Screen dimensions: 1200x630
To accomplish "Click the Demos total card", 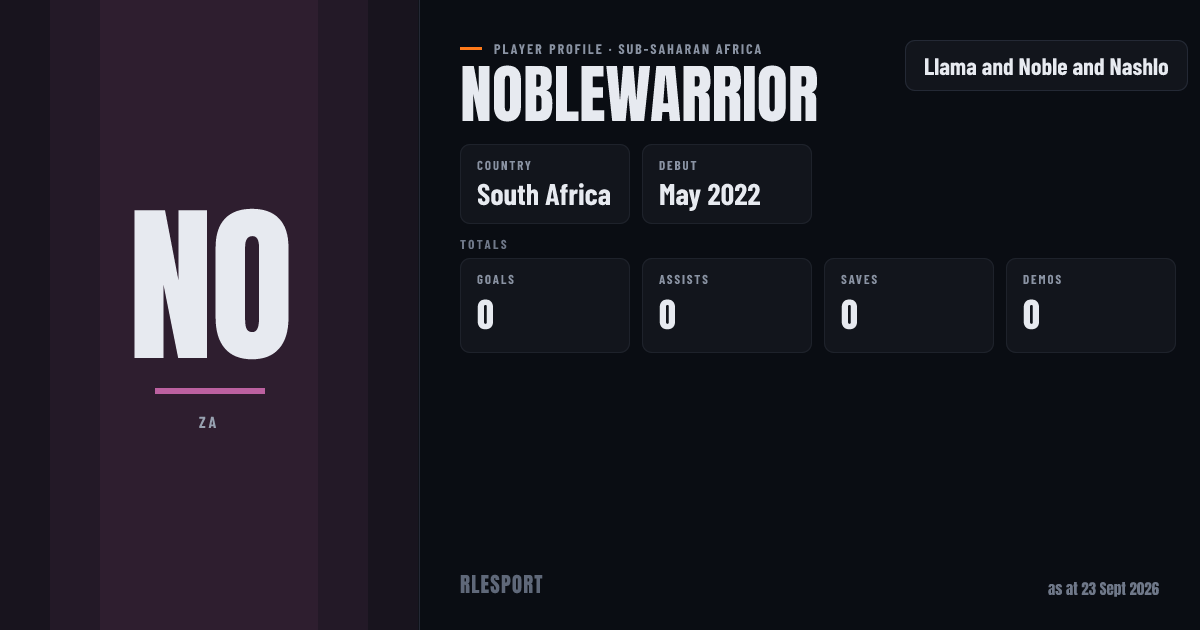I will 1091,305.
